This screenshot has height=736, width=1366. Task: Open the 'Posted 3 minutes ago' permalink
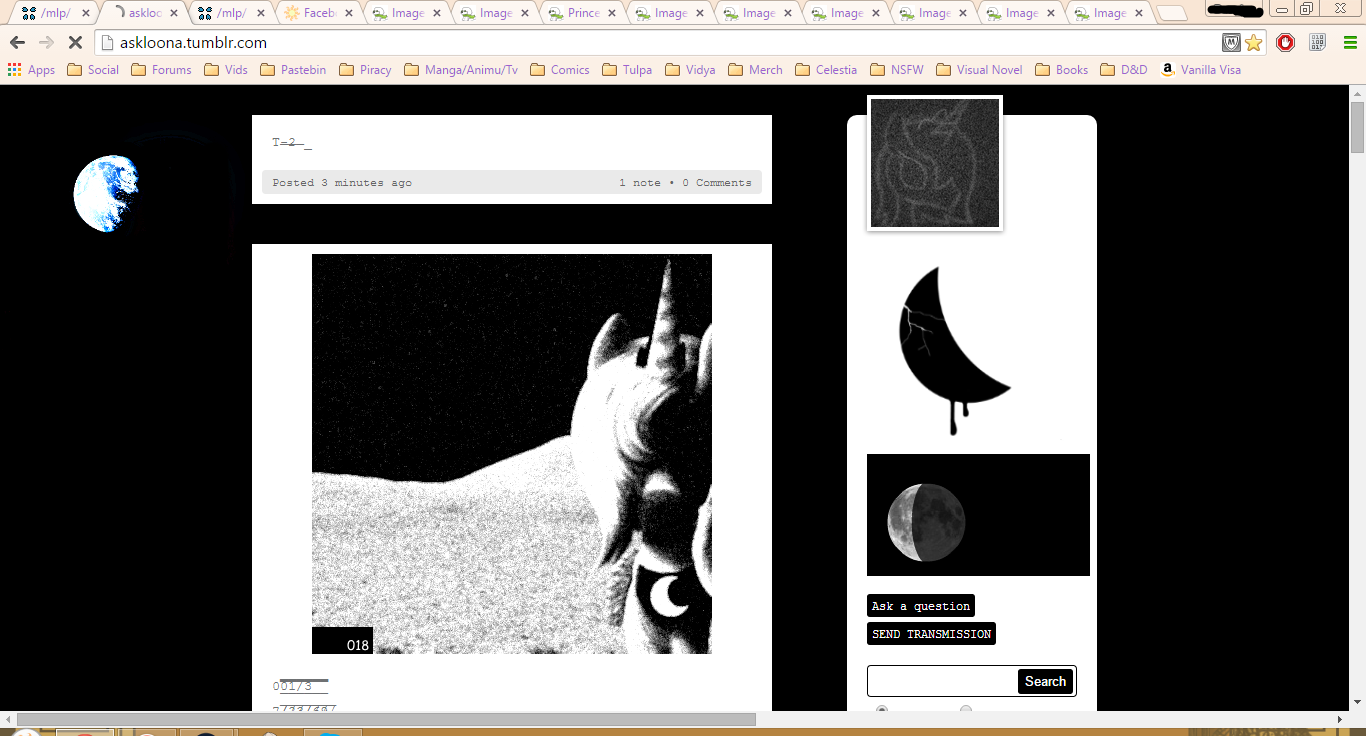coord(342,183)
